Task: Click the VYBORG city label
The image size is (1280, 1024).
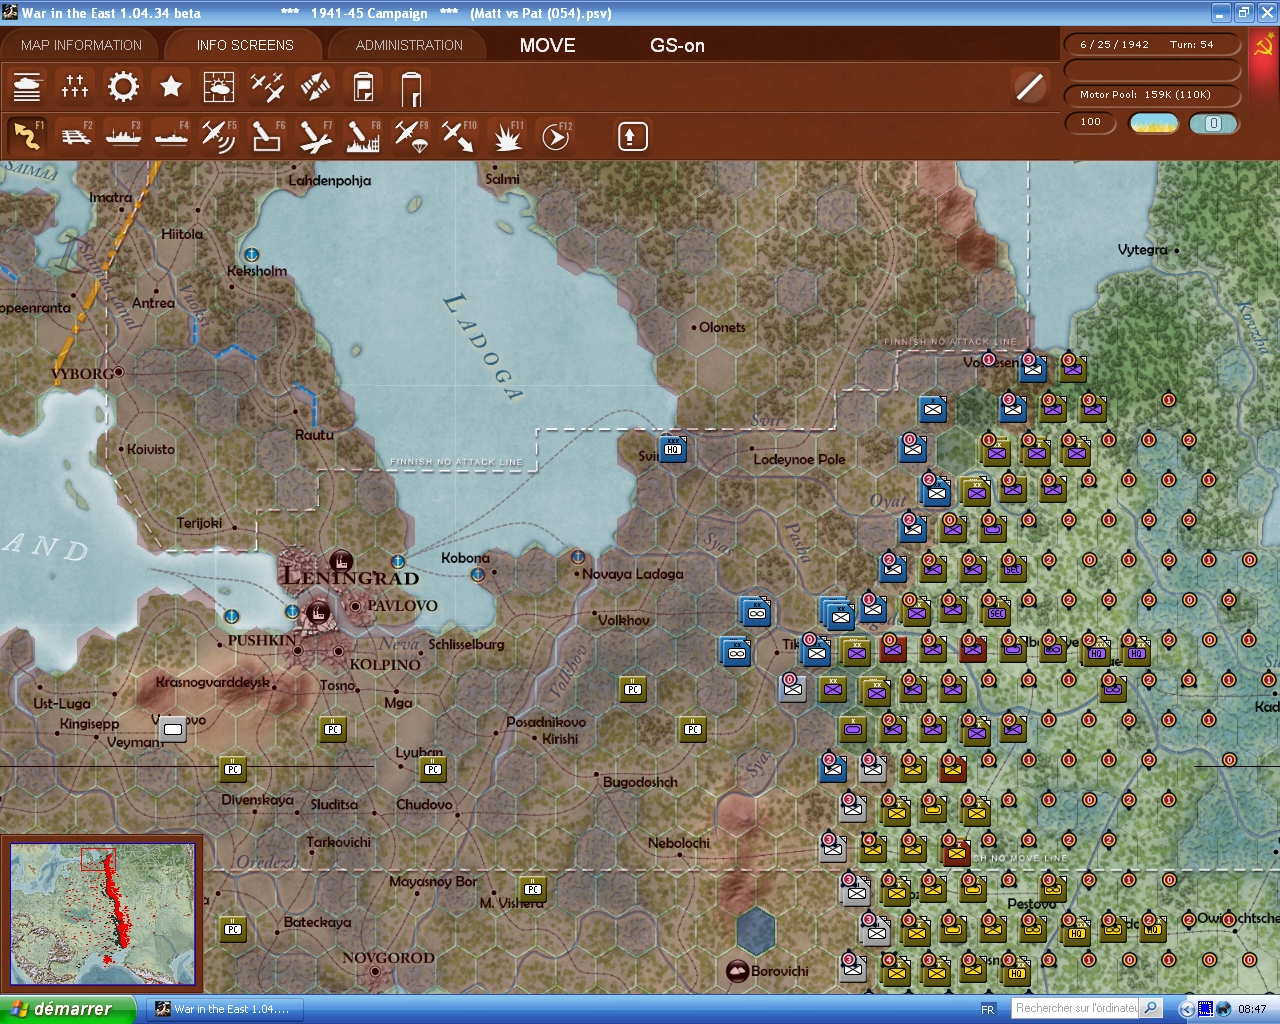Action: [x=83, y=374]
